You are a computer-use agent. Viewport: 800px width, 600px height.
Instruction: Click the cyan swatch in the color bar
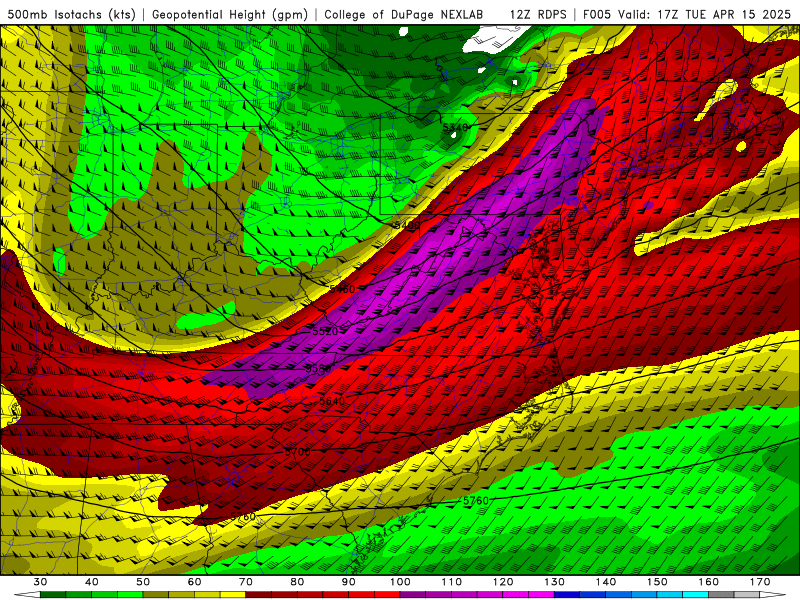pos(695,594)
